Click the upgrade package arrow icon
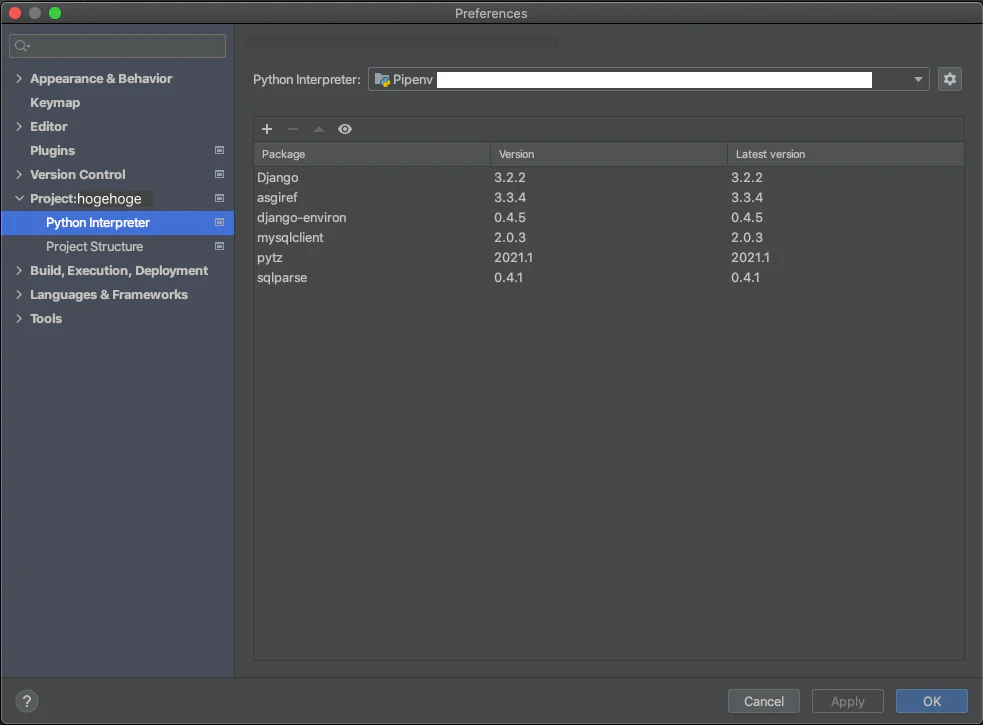The height and width of the screenshot is (725, 983). coord(318,129)
